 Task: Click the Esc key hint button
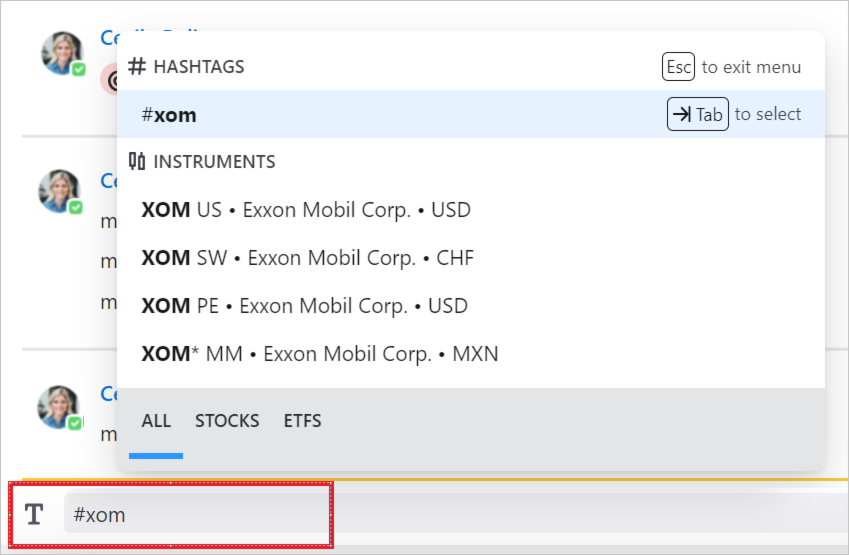click(678, 67)
